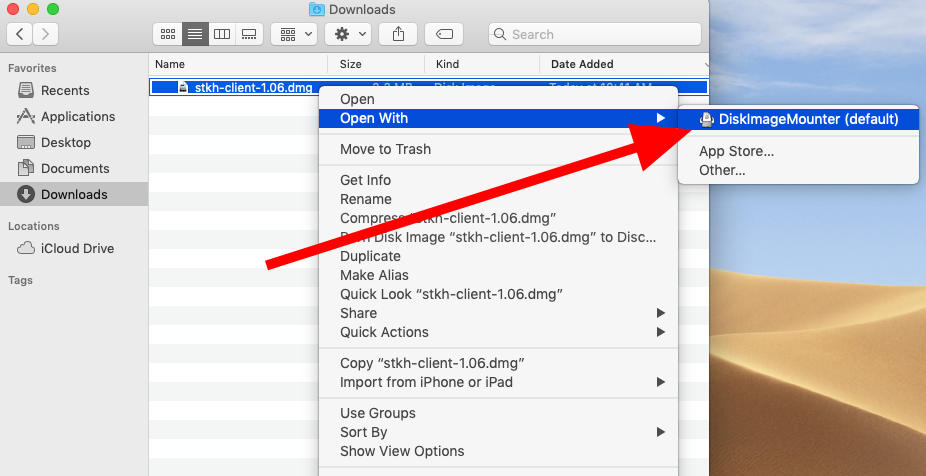This screenshot has height=476, width=926.
Task: Switch to column view in toolbar
Action: tap(222, 34)
